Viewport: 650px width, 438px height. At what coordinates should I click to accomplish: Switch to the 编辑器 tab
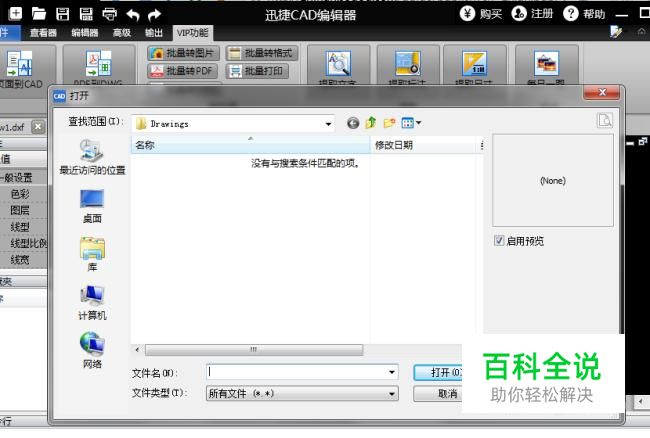[x=85, y=33]
